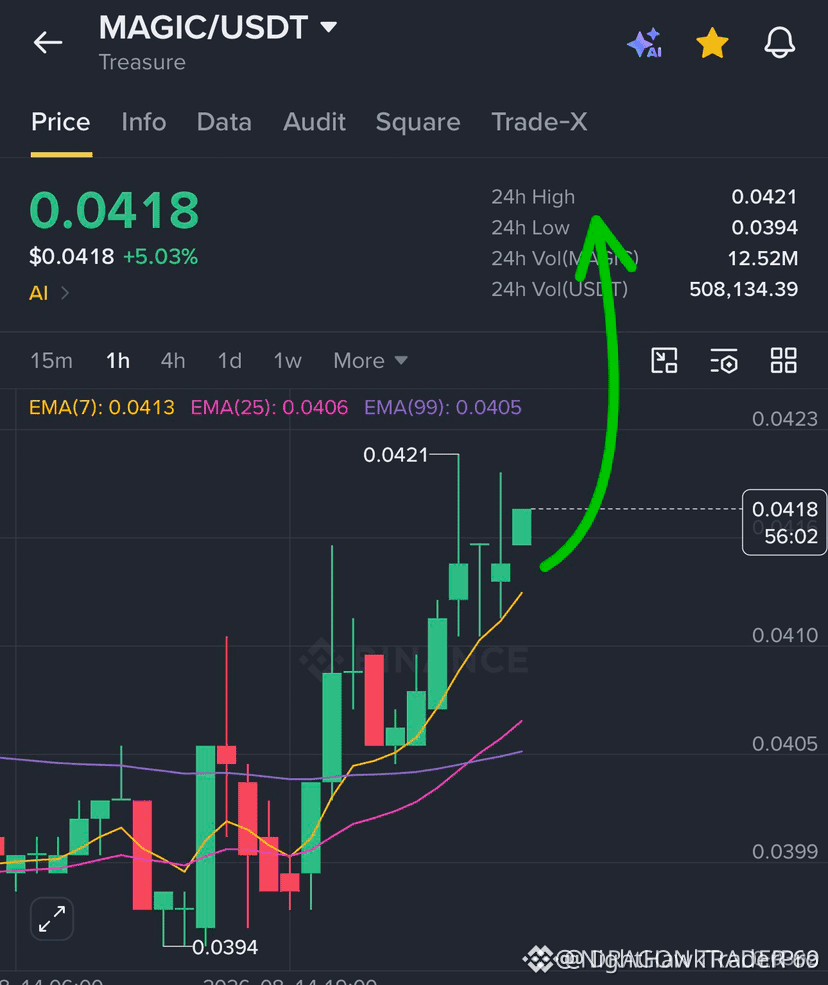Open the Square tab

(x=418, y=122)
